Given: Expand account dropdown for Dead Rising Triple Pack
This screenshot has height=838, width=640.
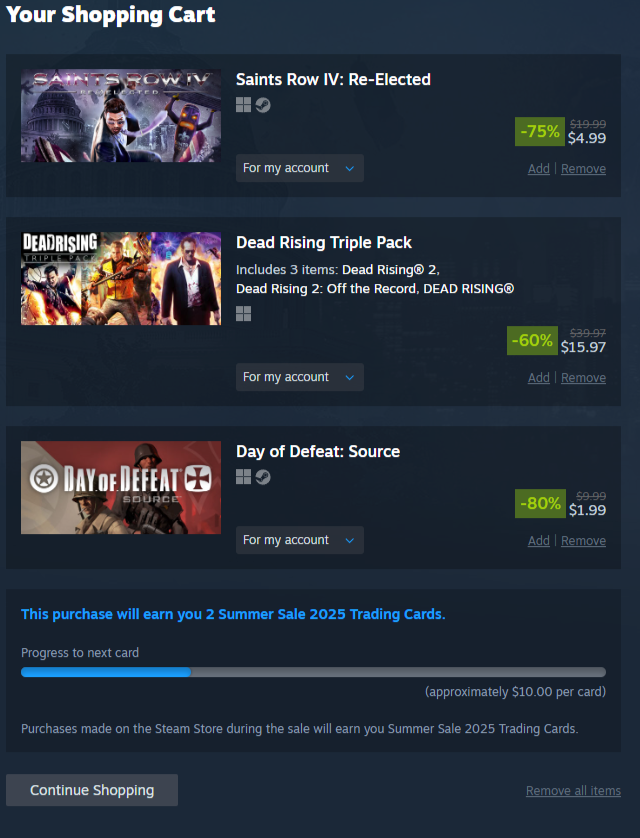Looking at the screenshot, I should (x=300, y=377).
